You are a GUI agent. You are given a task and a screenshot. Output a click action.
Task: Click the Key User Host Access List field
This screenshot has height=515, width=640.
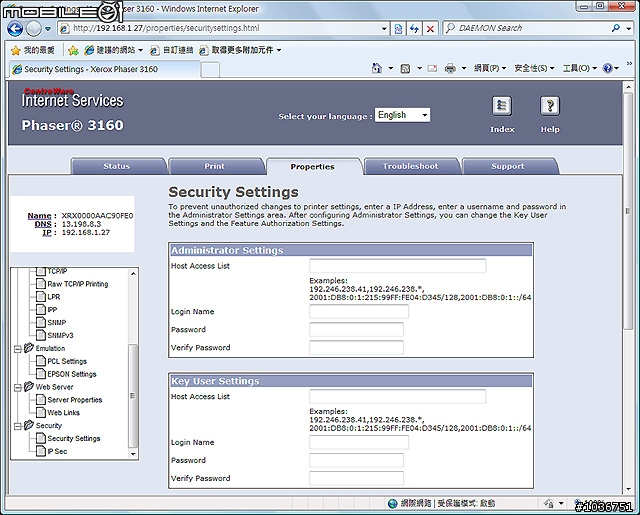398,396
